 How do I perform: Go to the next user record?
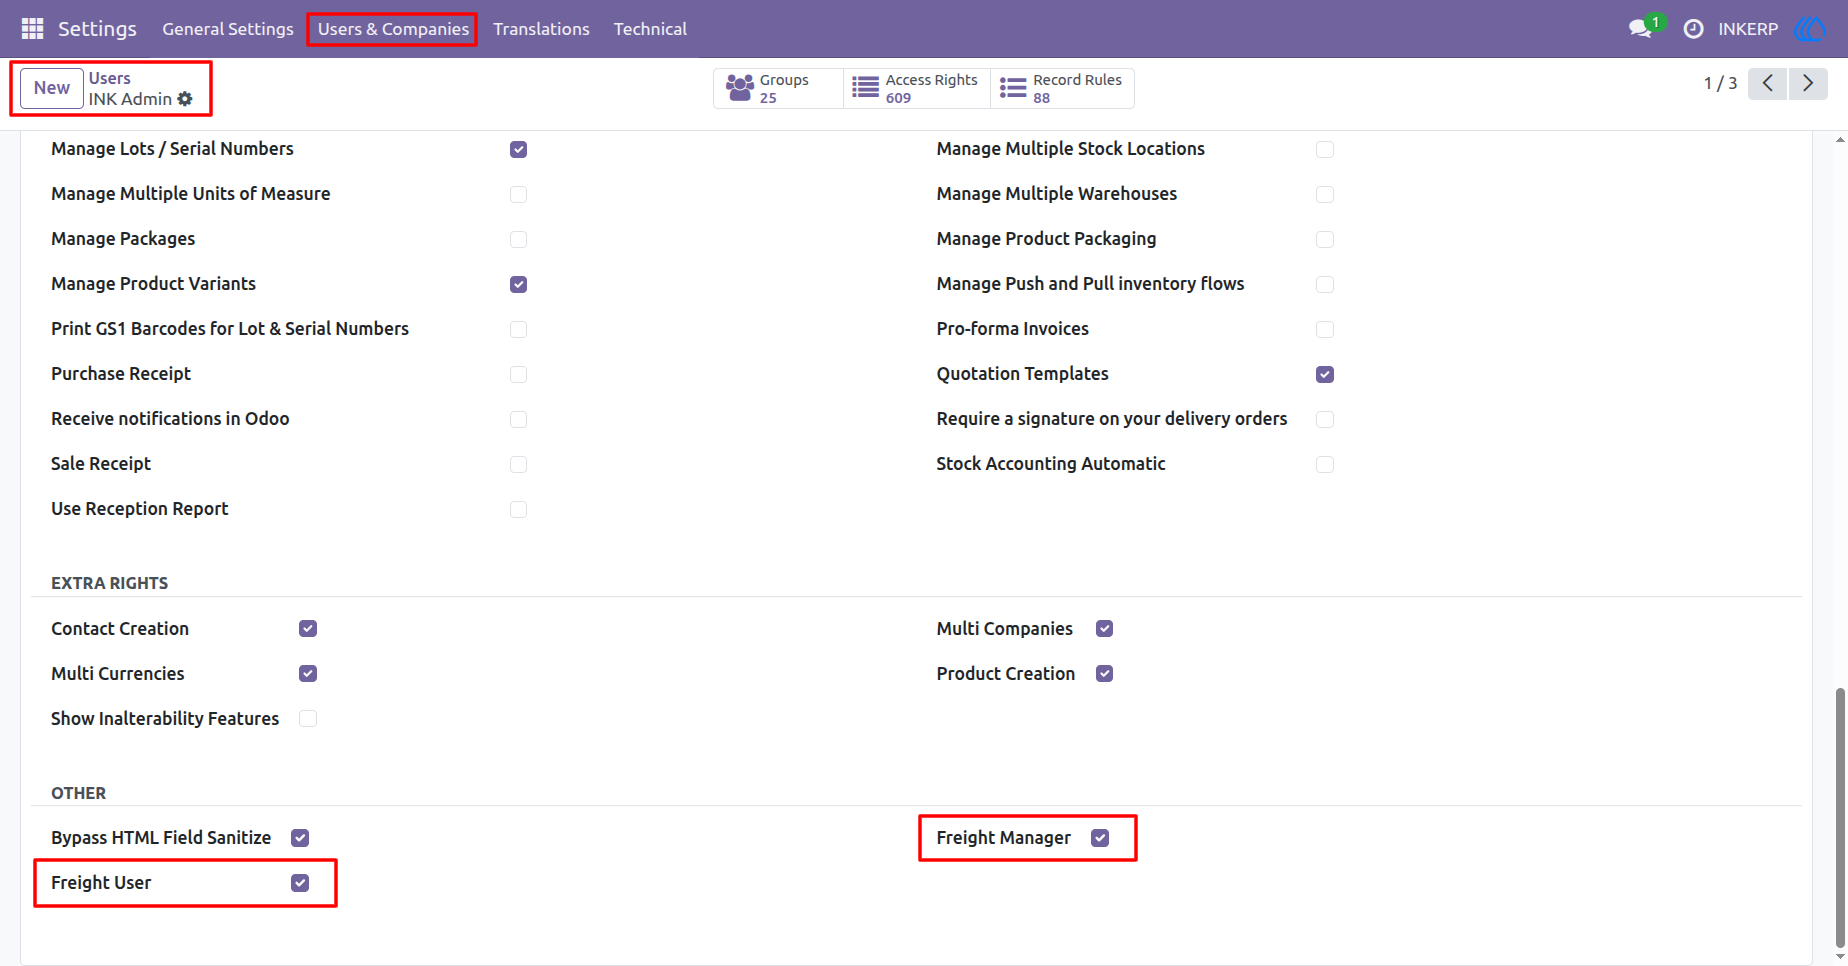click(x=1808, y=83)
